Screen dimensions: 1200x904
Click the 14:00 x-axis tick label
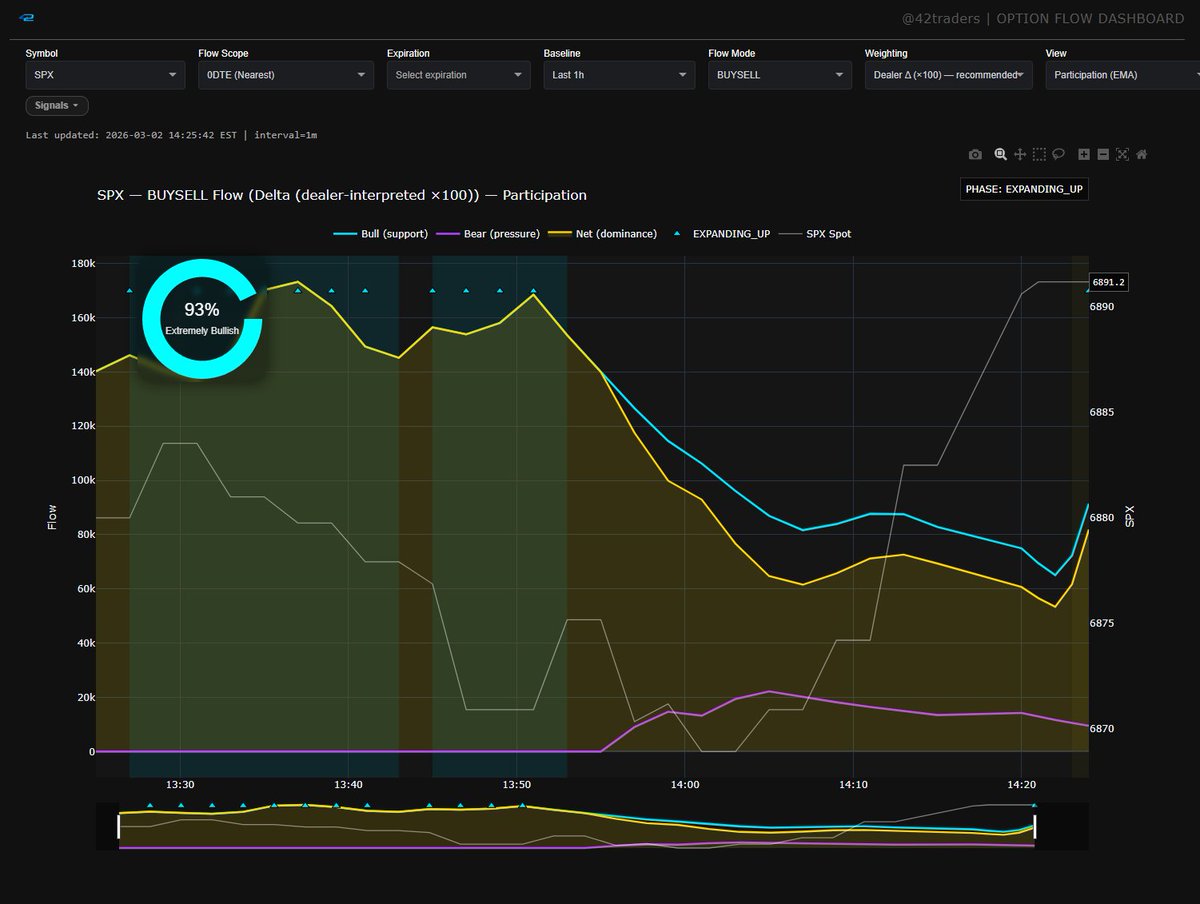[685, 785]
